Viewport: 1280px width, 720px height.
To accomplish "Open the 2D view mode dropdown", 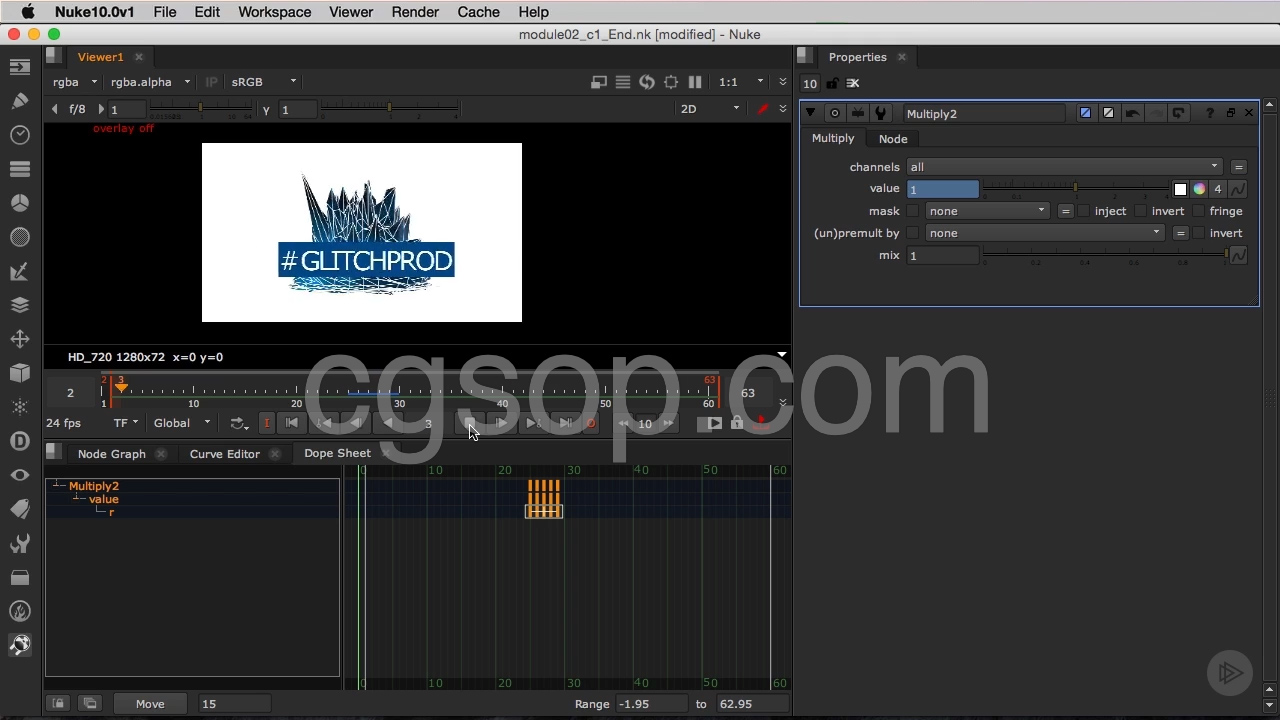I will [710, 109].
